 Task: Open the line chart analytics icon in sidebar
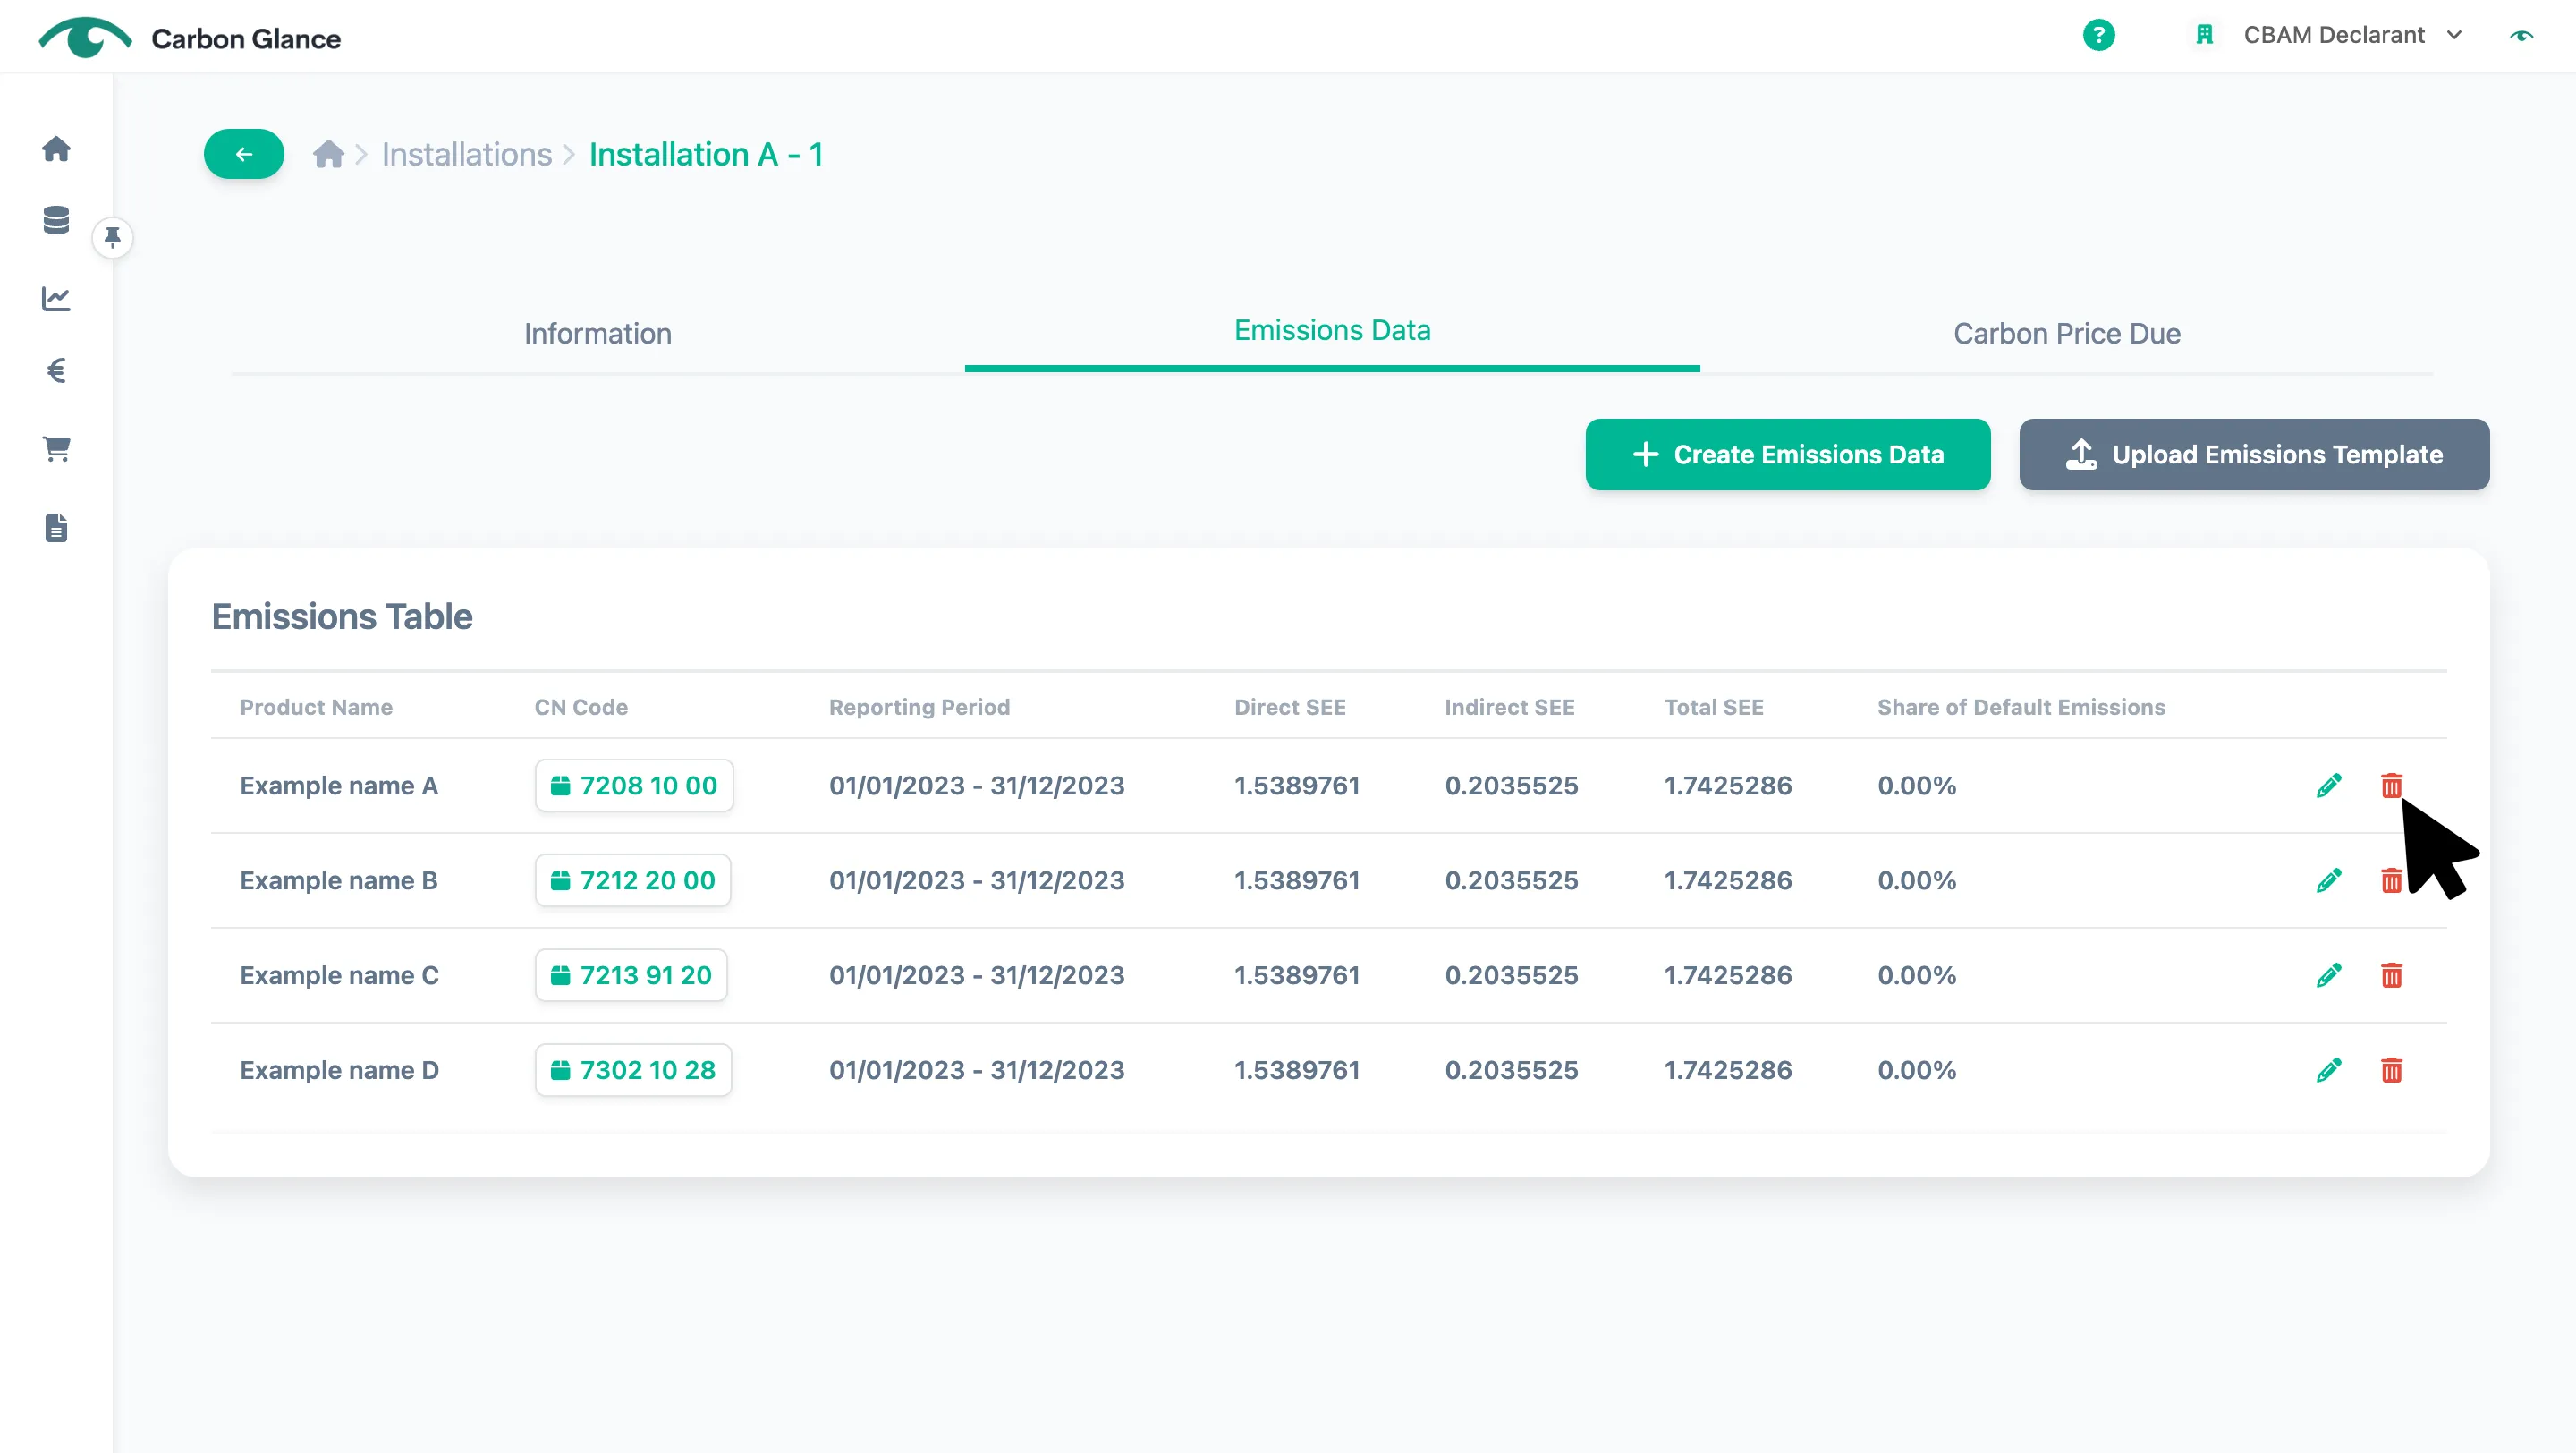click(56, 298)
